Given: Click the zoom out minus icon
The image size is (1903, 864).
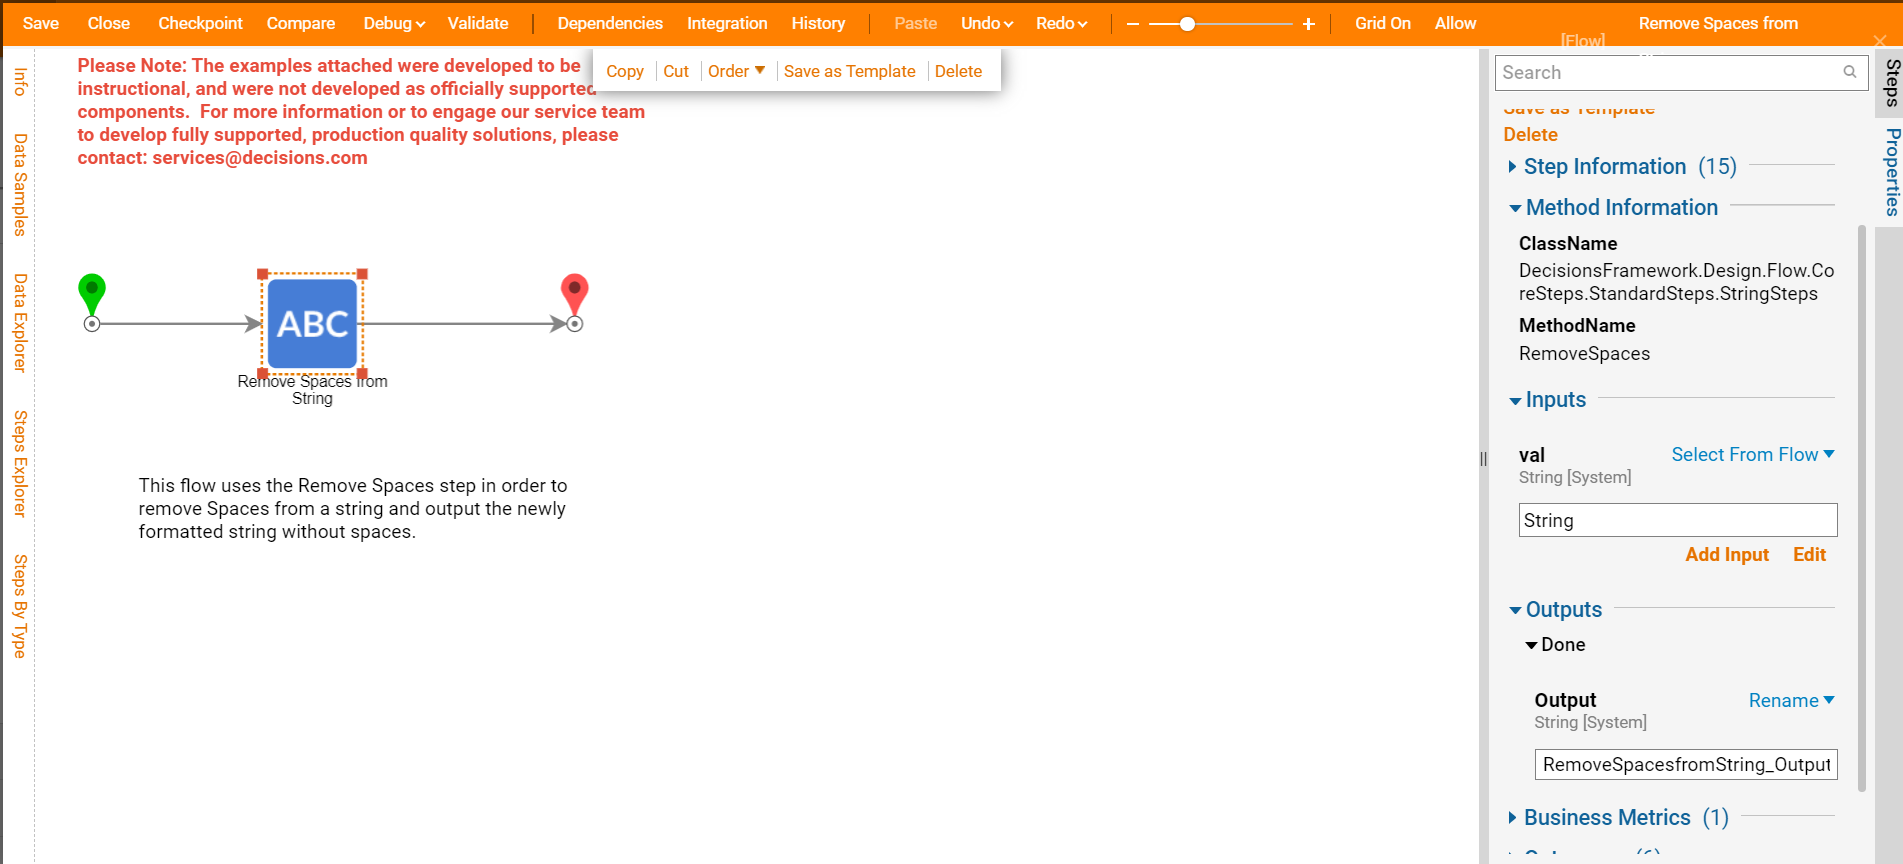Looking at the screenshot, I should [1133, 24].
